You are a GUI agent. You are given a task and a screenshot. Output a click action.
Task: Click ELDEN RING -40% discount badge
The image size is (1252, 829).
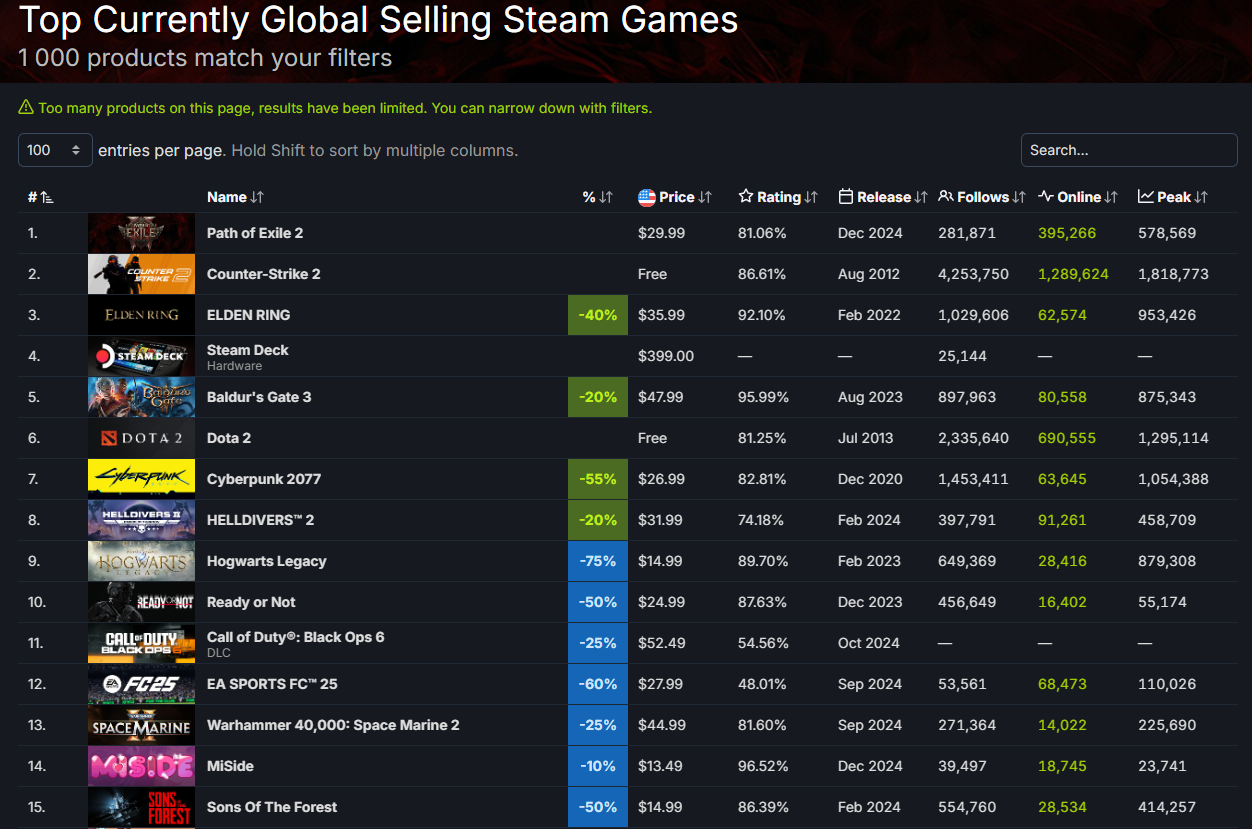click(x=598, y=315)
